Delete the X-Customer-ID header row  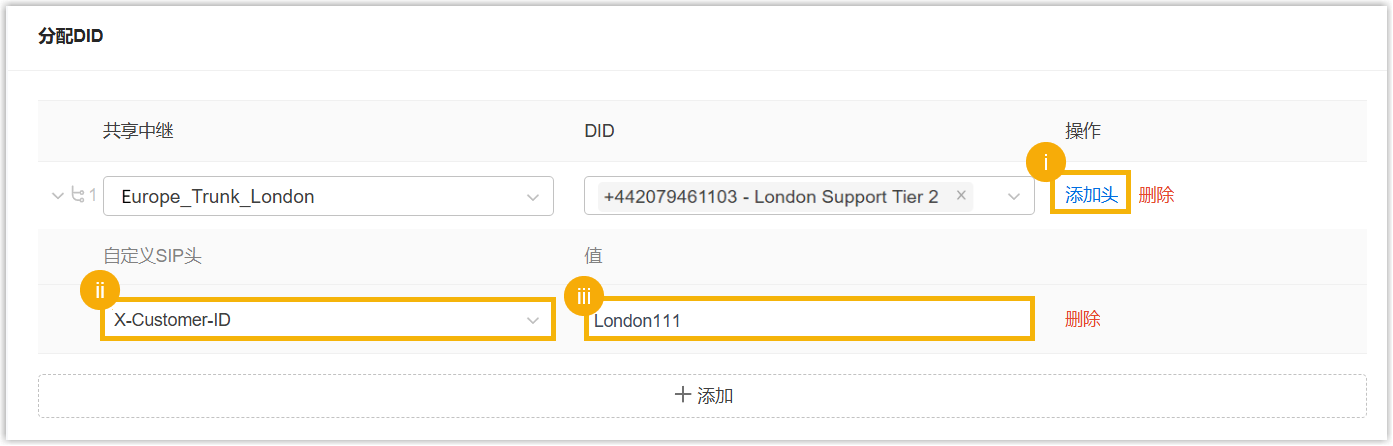(1083, 319)
